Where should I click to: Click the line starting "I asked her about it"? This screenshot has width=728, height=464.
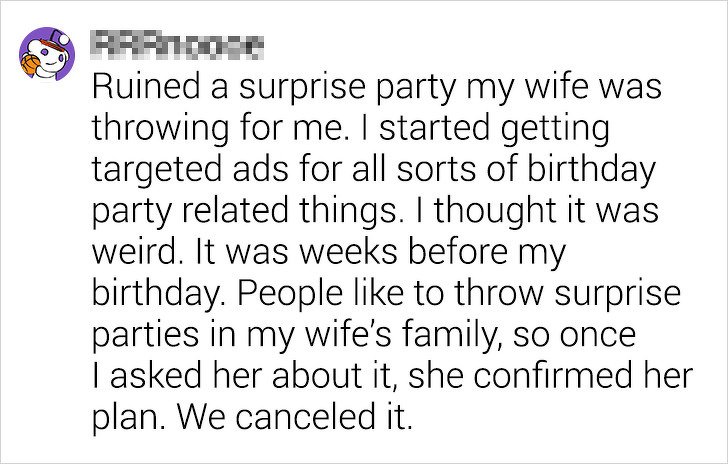(392, 375)
